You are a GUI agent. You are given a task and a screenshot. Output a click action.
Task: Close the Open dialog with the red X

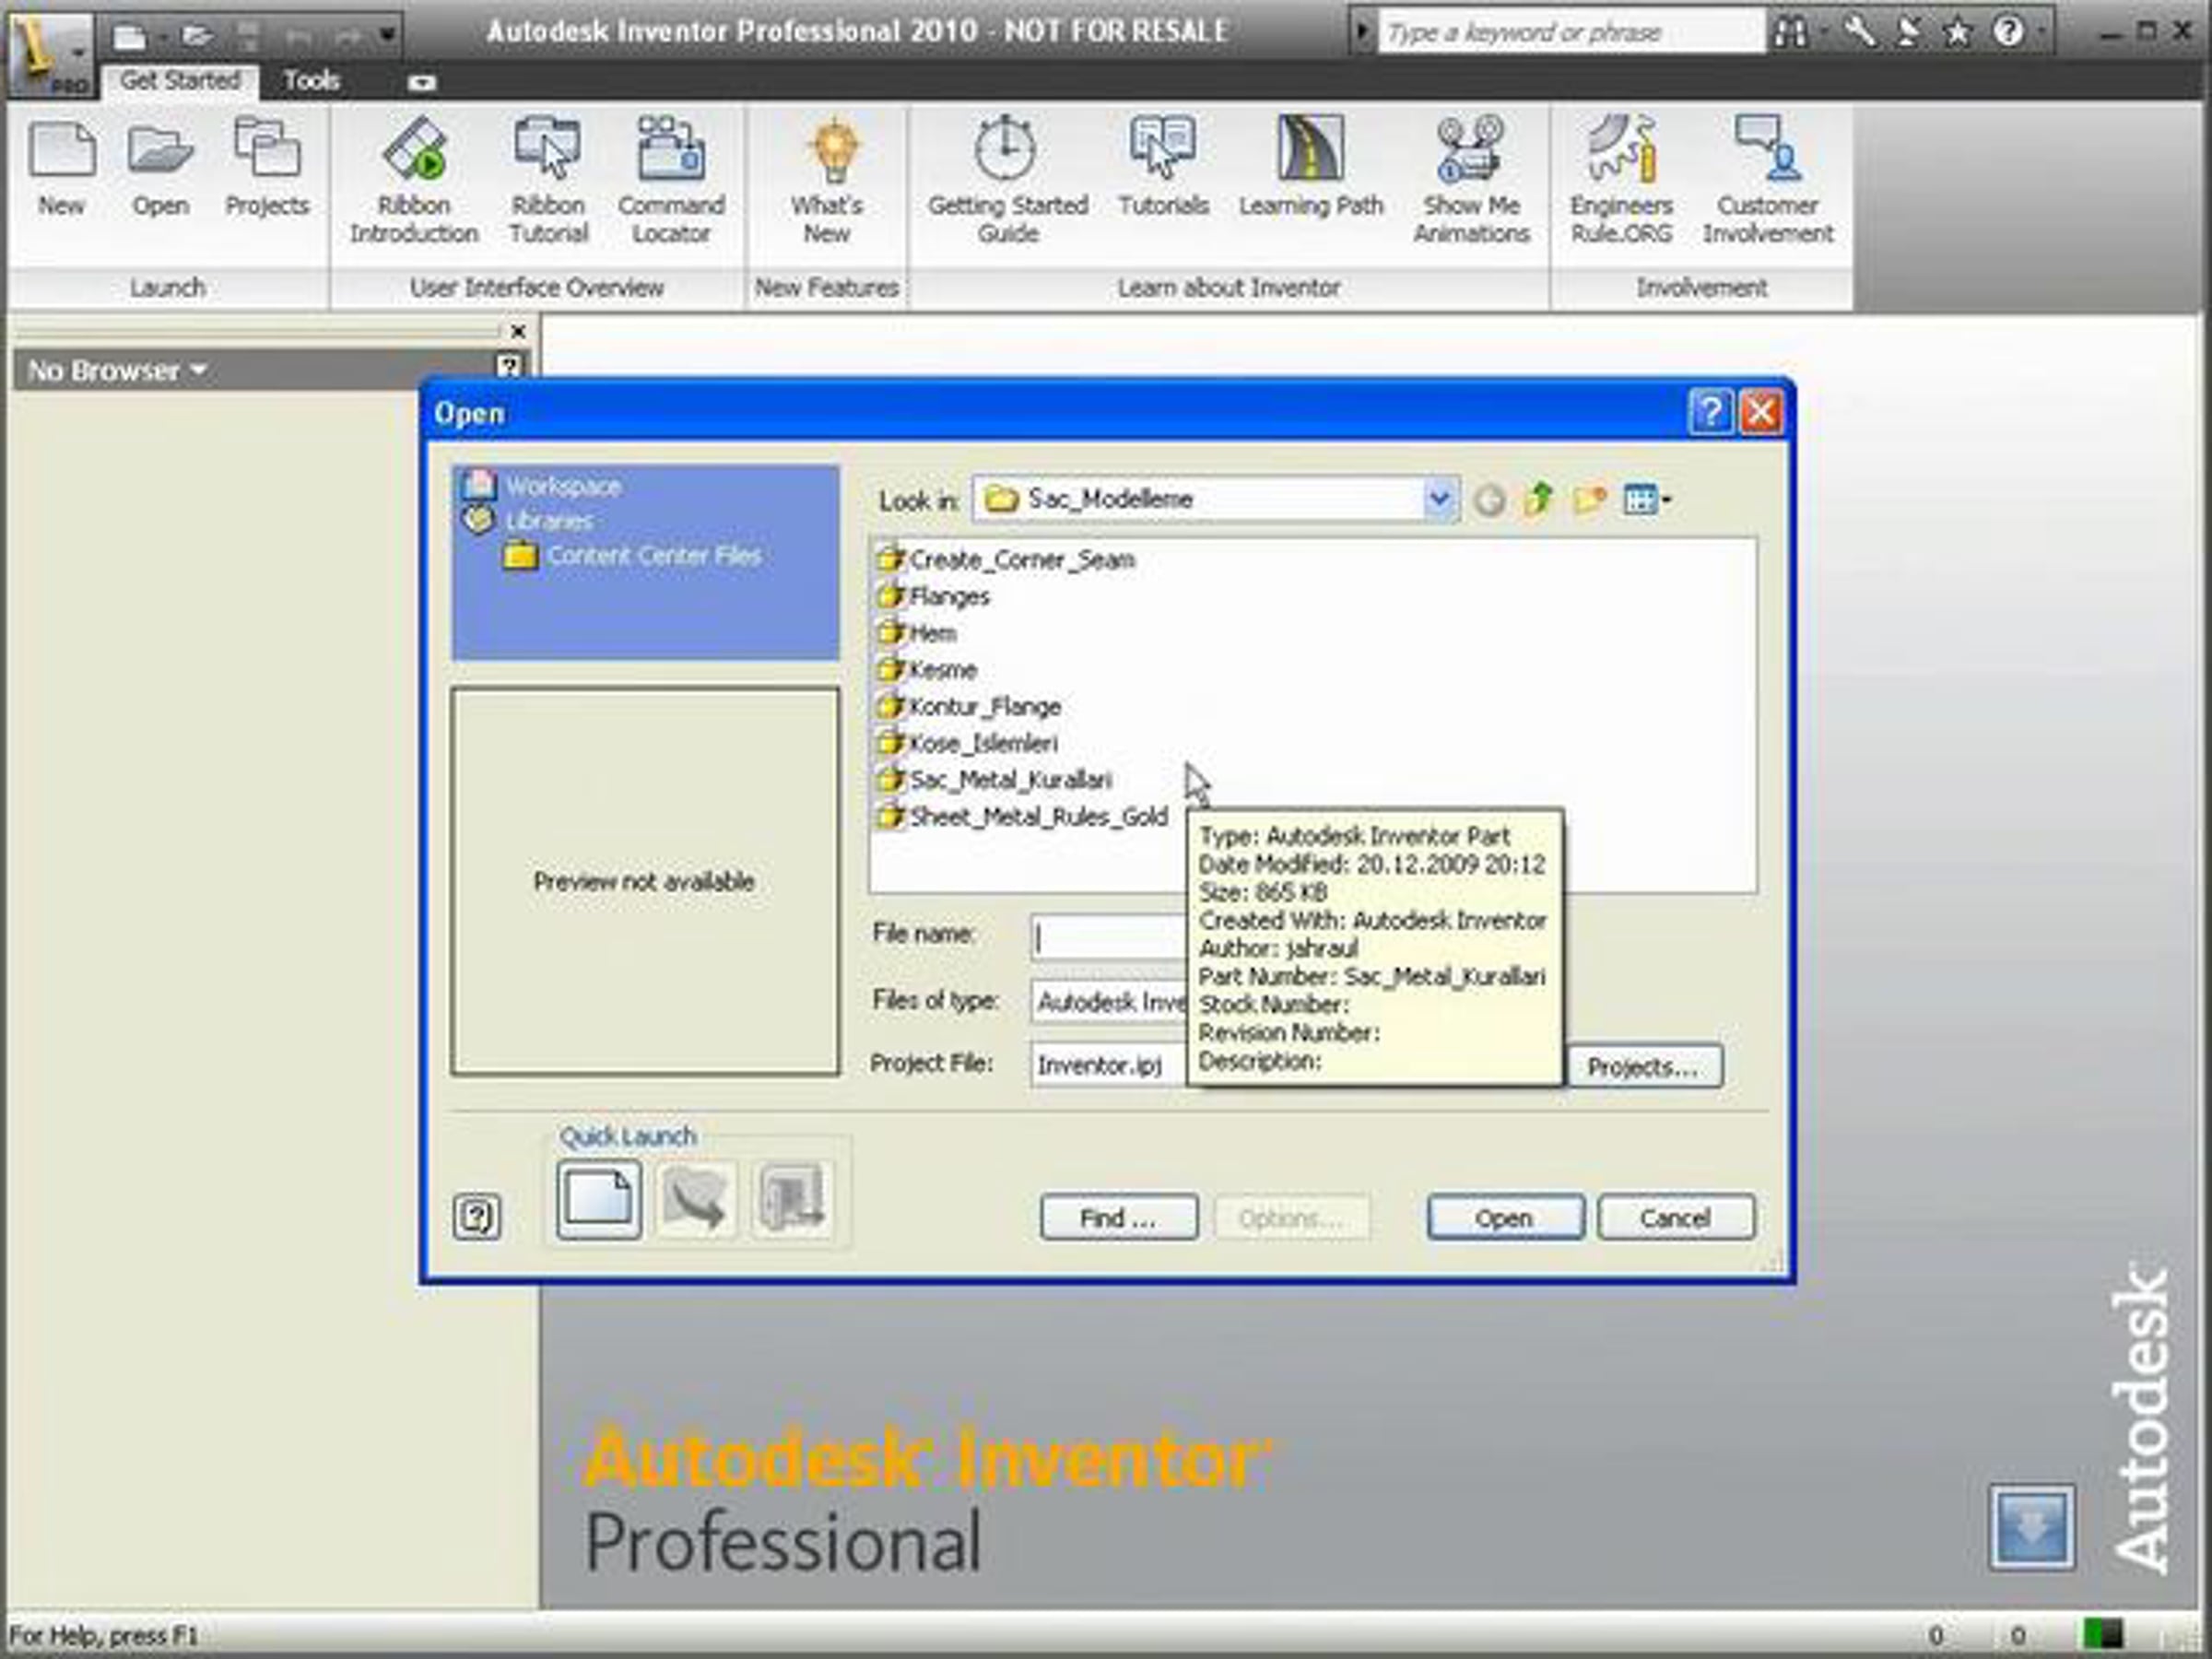1761,412
